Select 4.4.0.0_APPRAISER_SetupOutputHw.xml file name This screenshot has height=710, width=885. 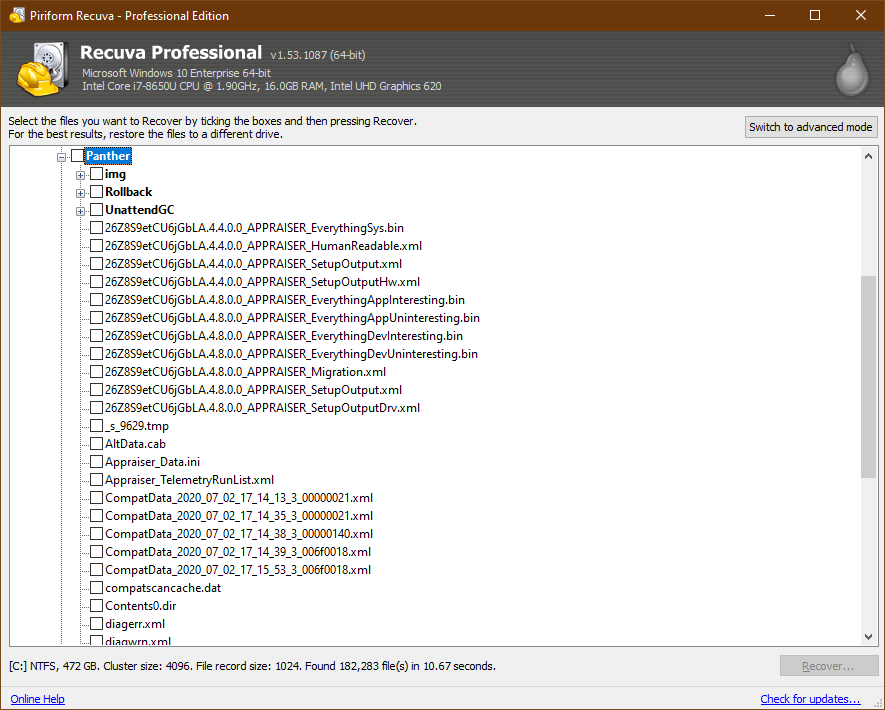[262, 282]
